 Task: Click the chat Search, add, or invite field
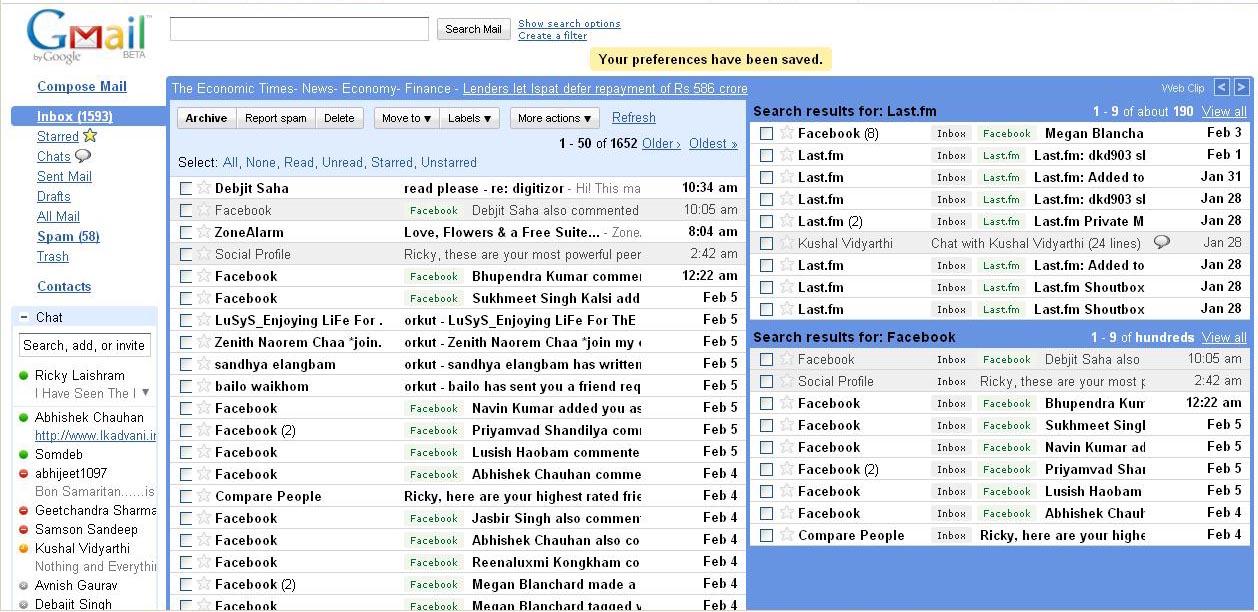click(x=85, y=345)
